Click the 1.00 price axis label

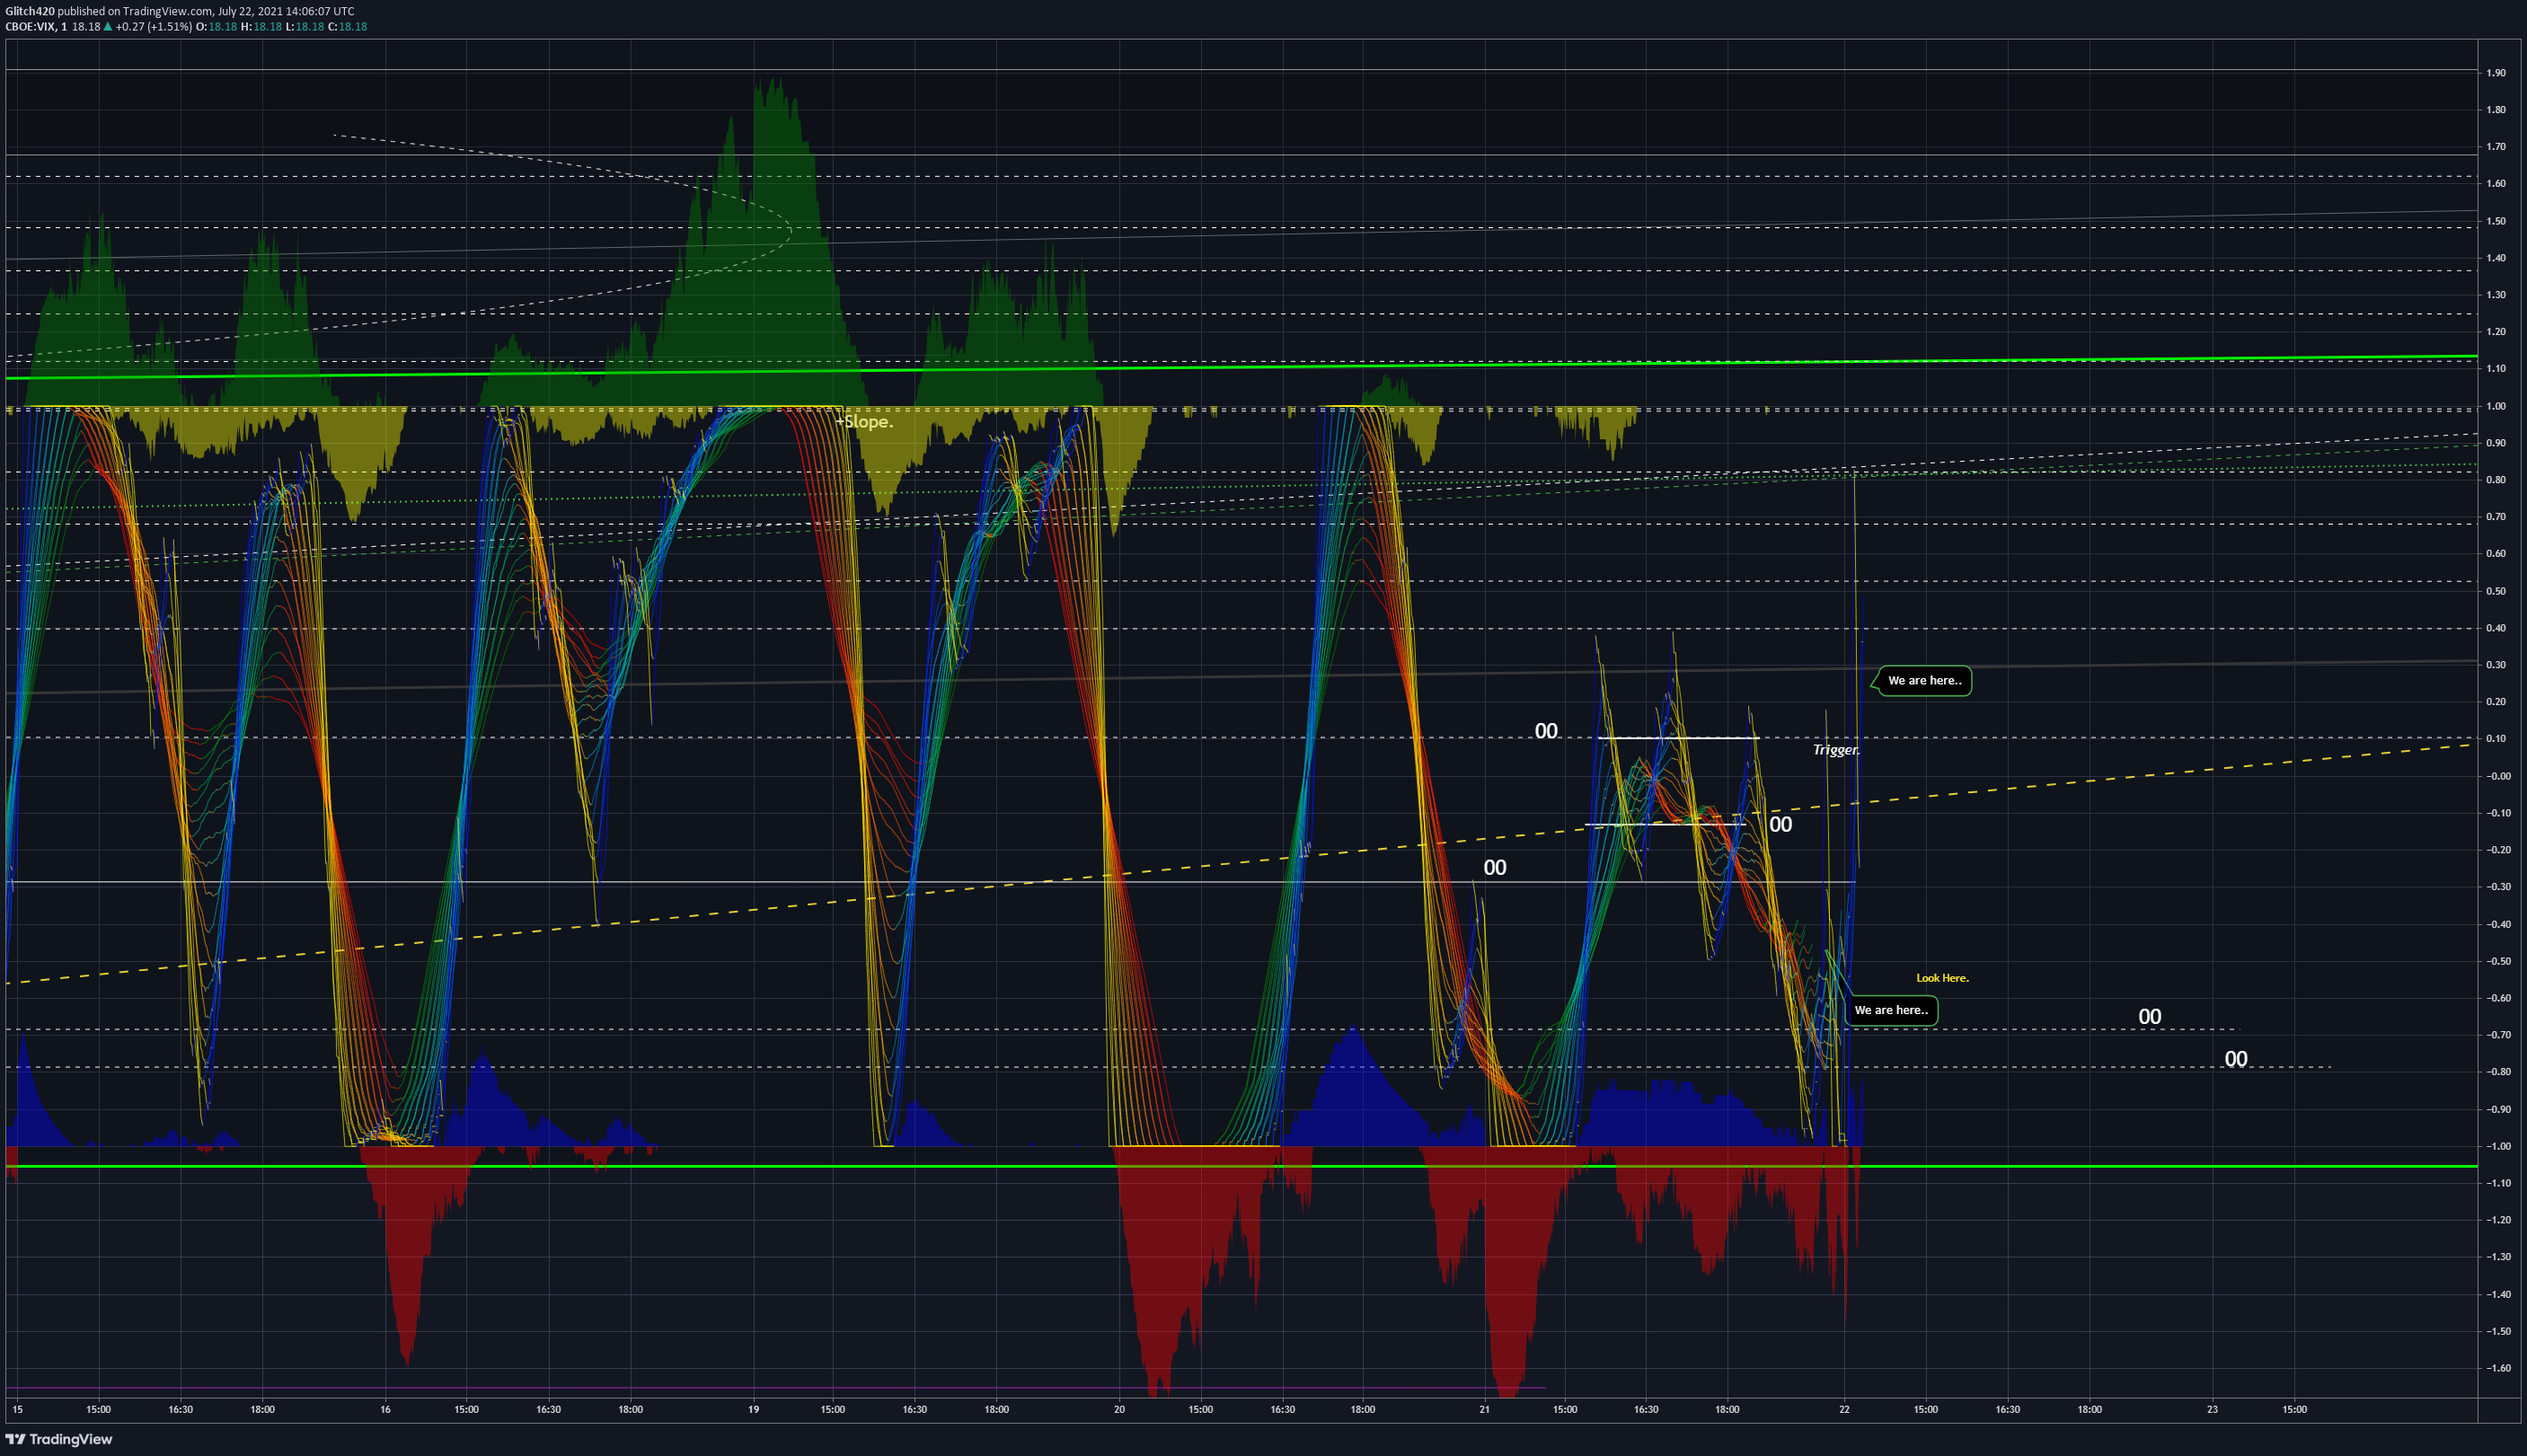pos(2496,406)
